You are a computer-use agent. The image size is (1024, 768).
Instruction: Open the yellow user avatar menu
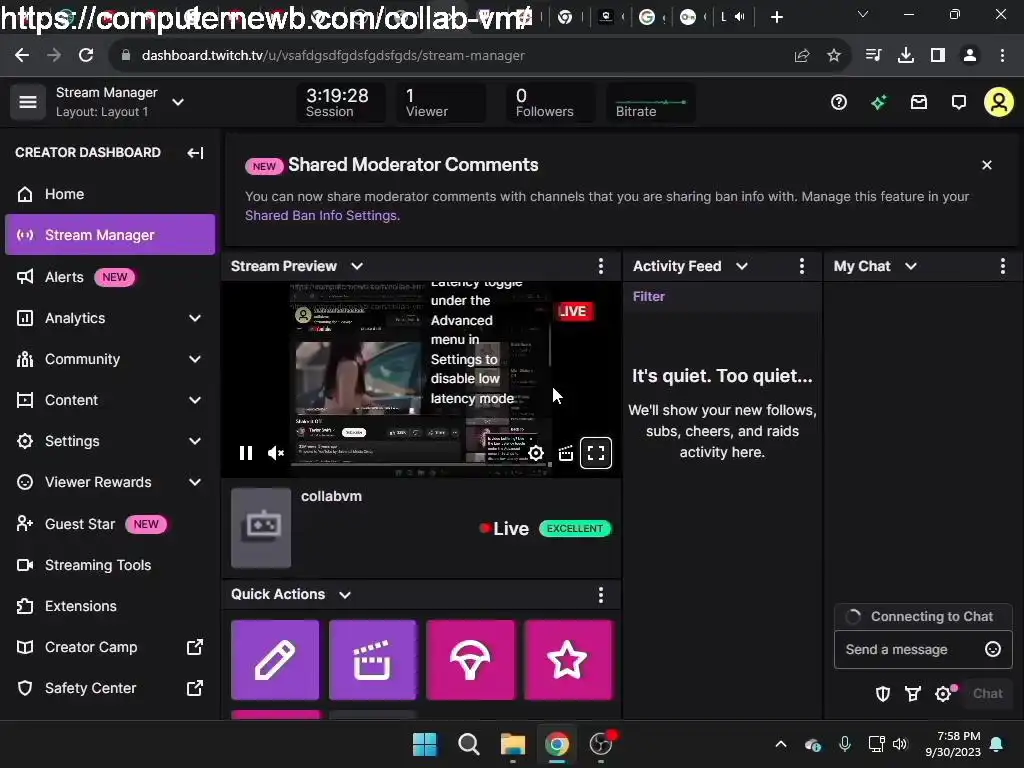pos(999,102)
